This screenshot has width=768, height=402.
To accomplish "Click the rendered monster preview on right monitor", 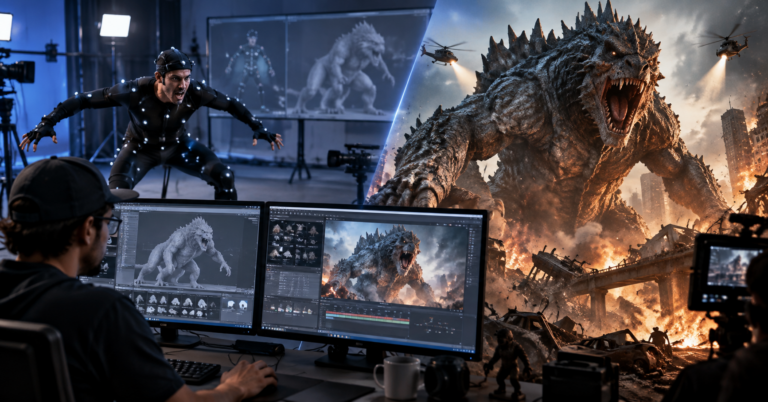I will (395, 263).
